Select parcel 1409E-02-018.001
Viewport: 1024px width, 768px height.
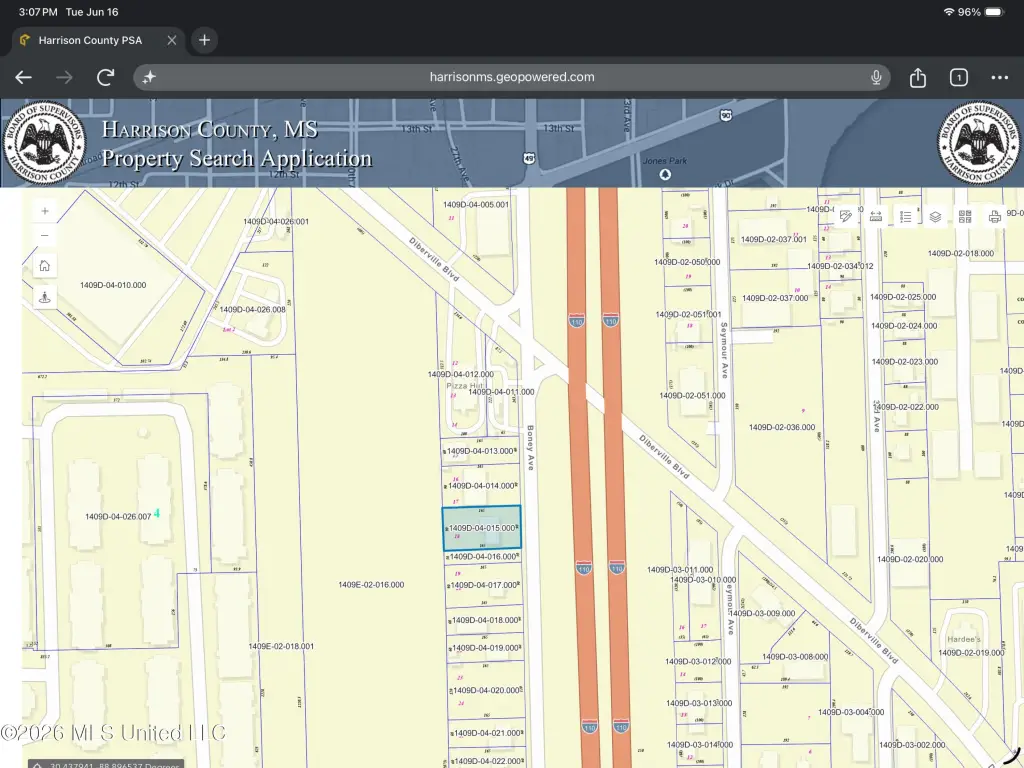click(281, 646)
